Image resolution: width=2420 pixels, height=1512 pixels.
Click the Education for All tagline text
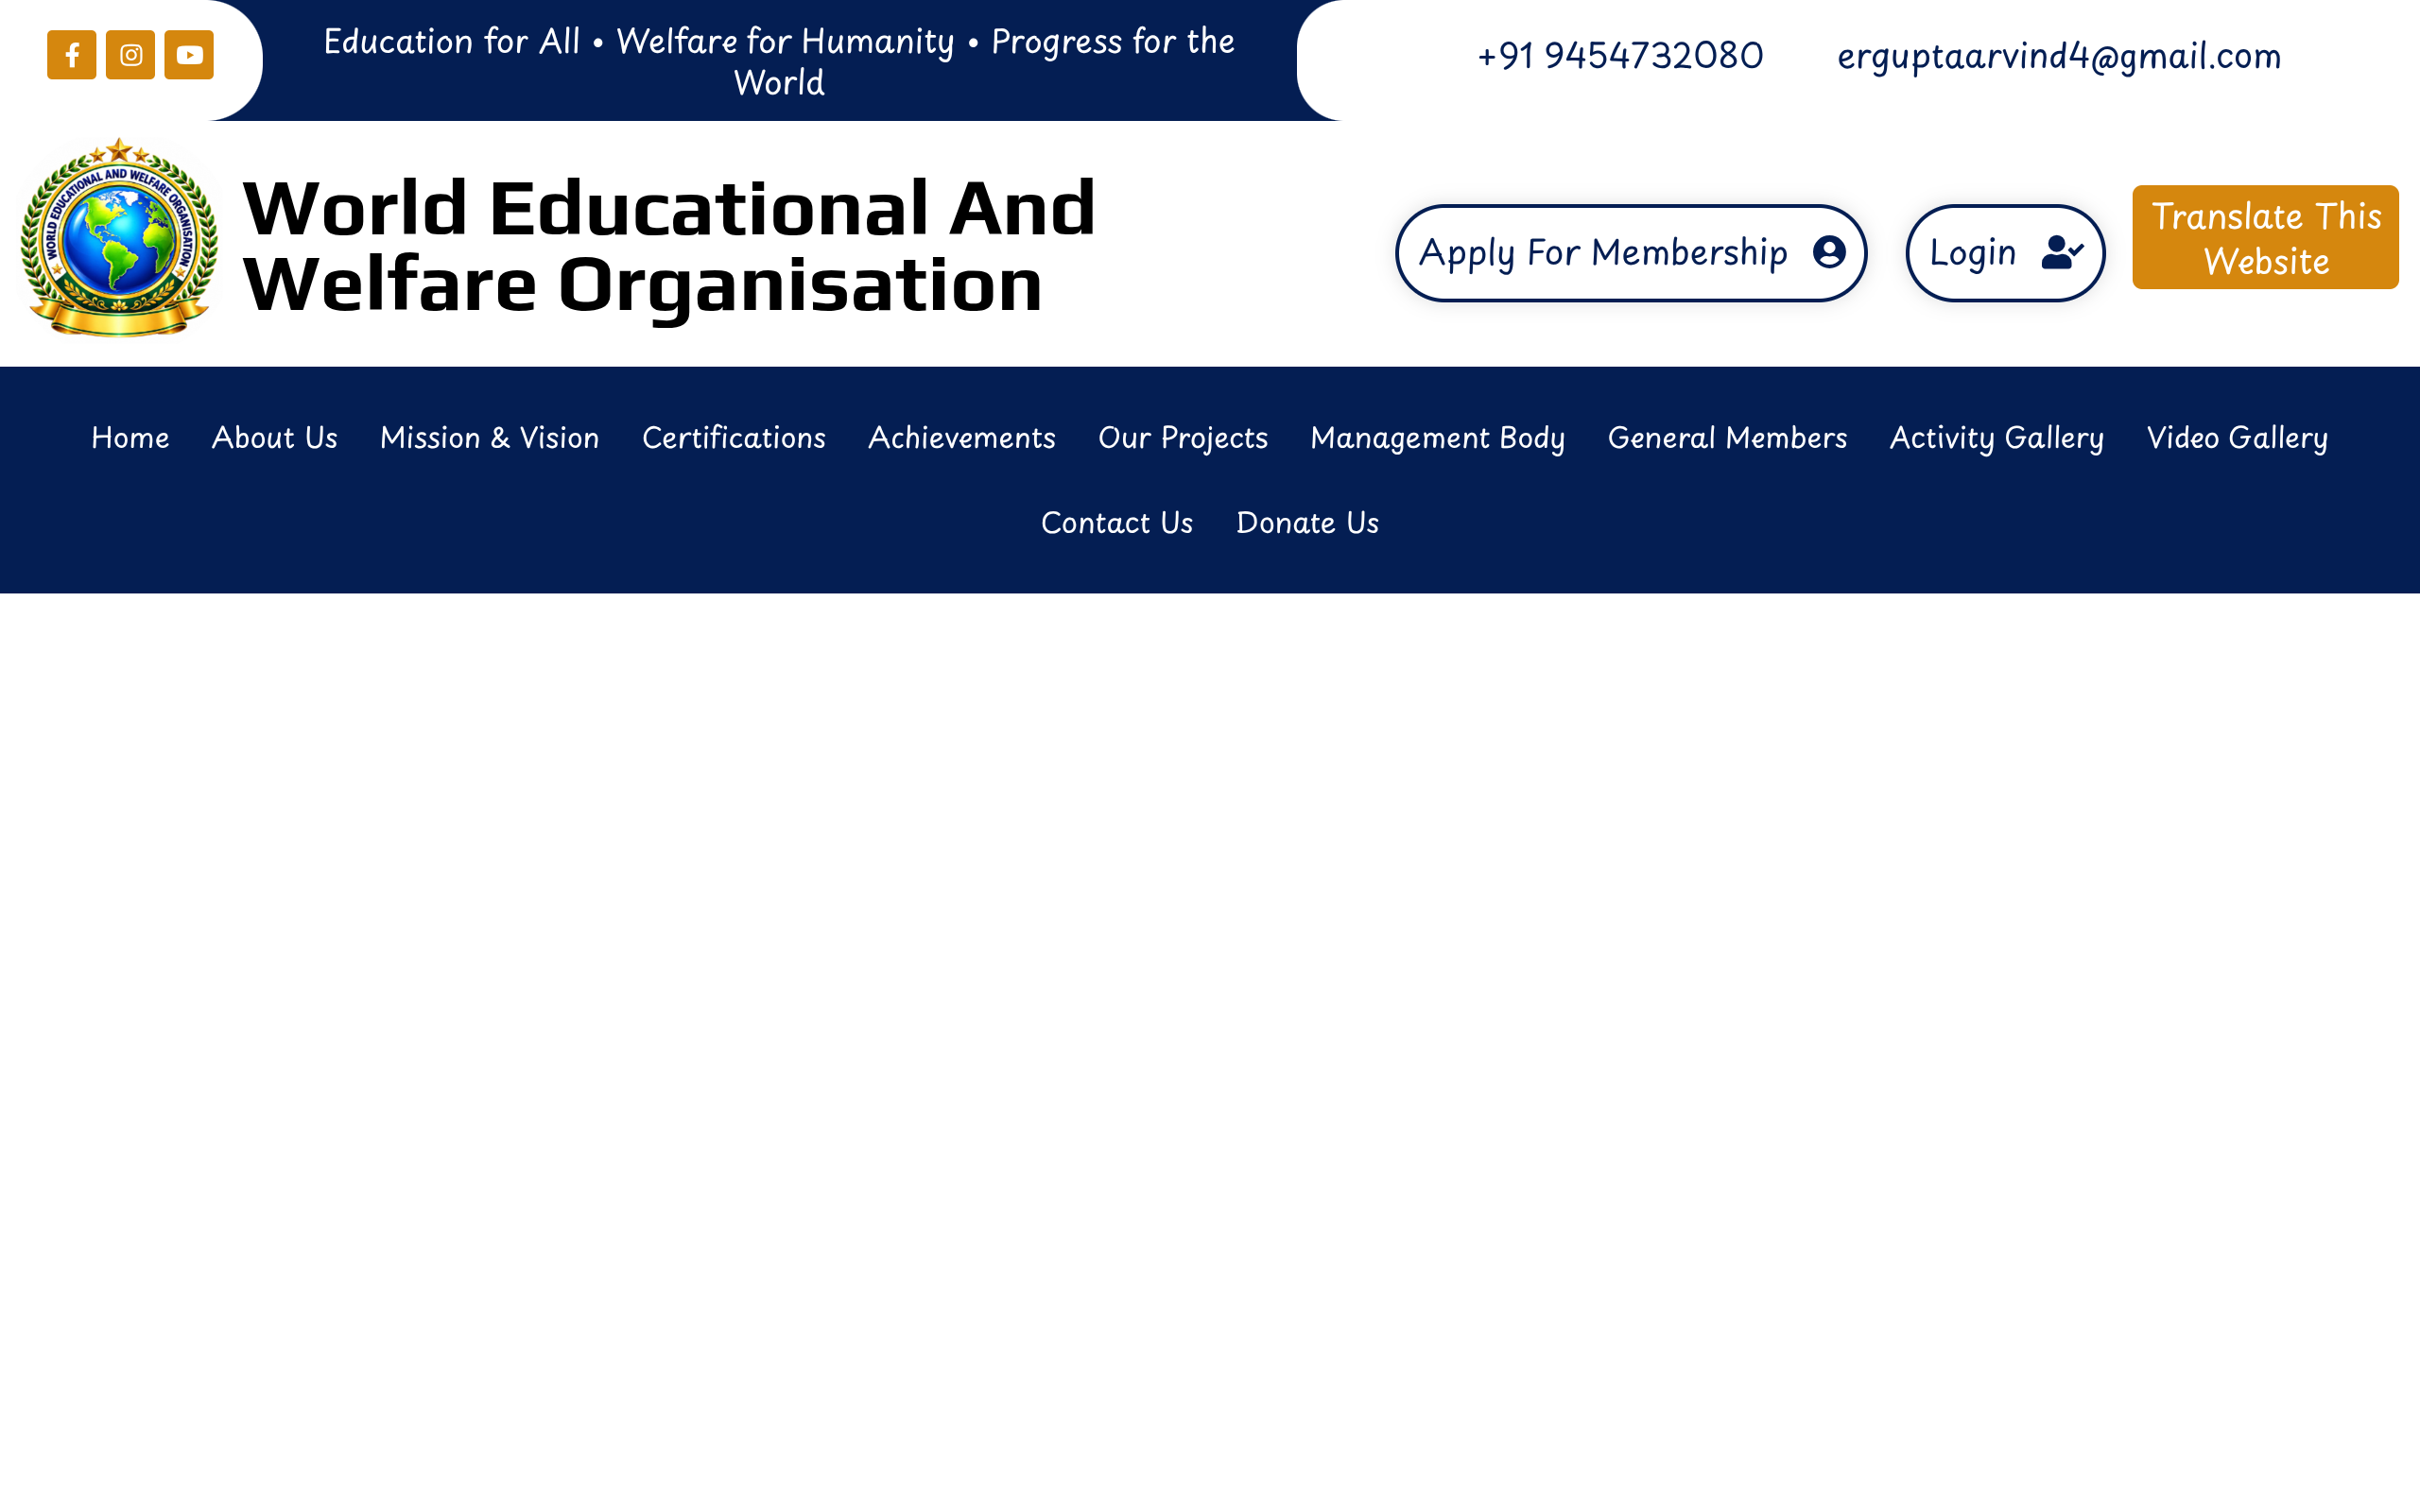coord(778,61)
